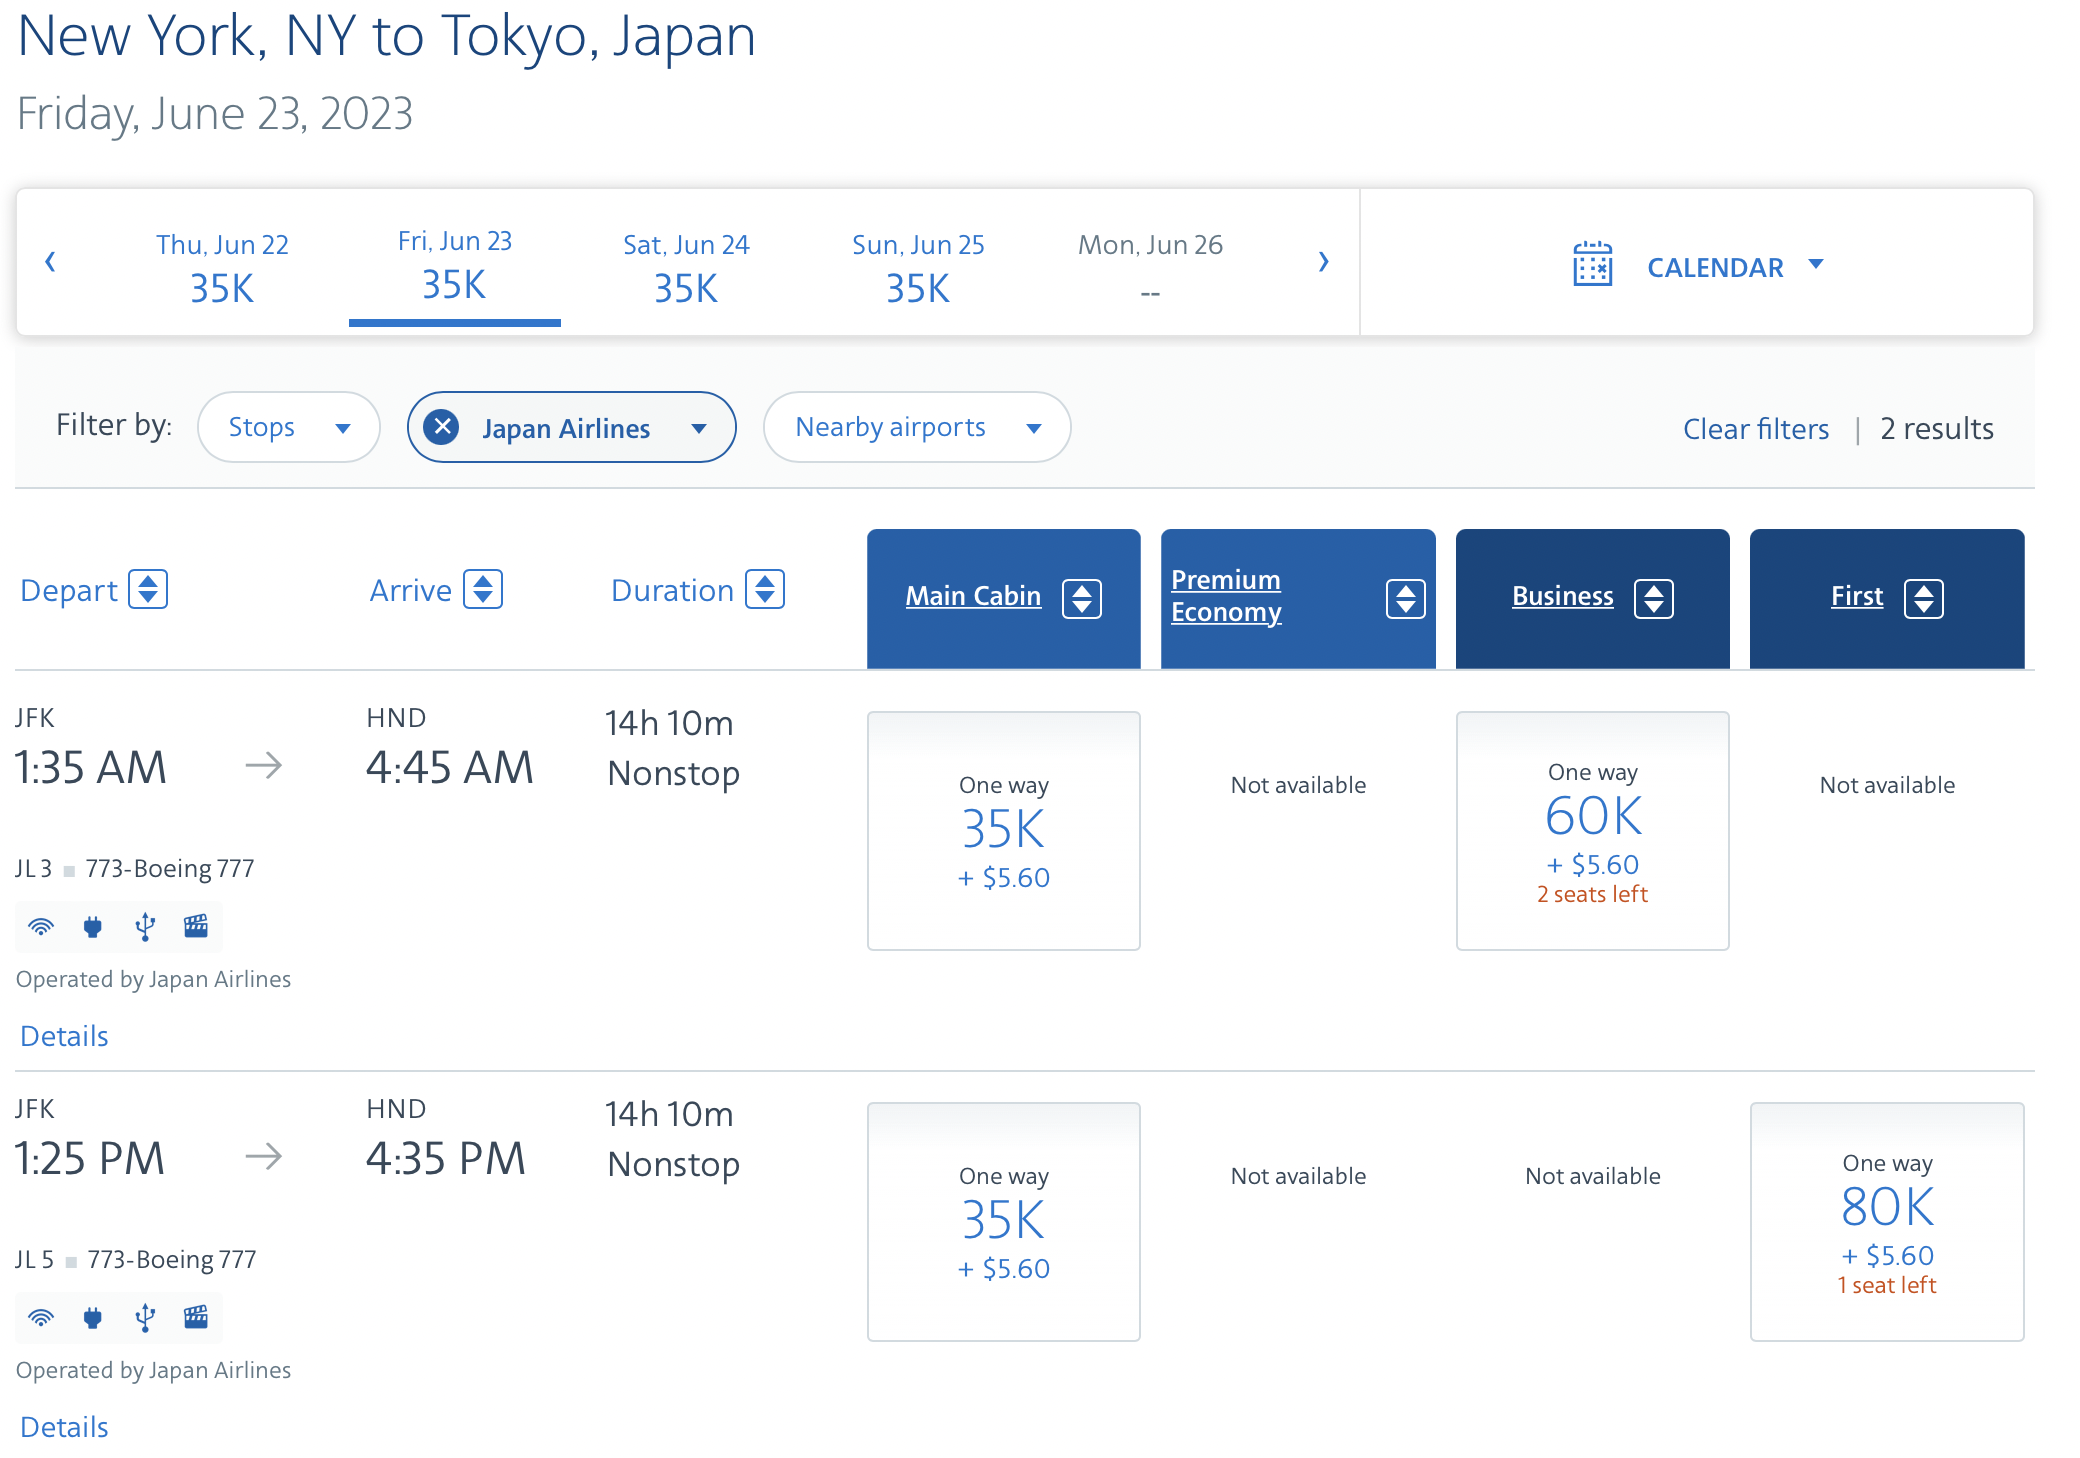This screenshot has width=2080, height=1458.
Task: Click the entertainment icon for JL 5
Action: pyautogui.click(x=196, y=1317)
